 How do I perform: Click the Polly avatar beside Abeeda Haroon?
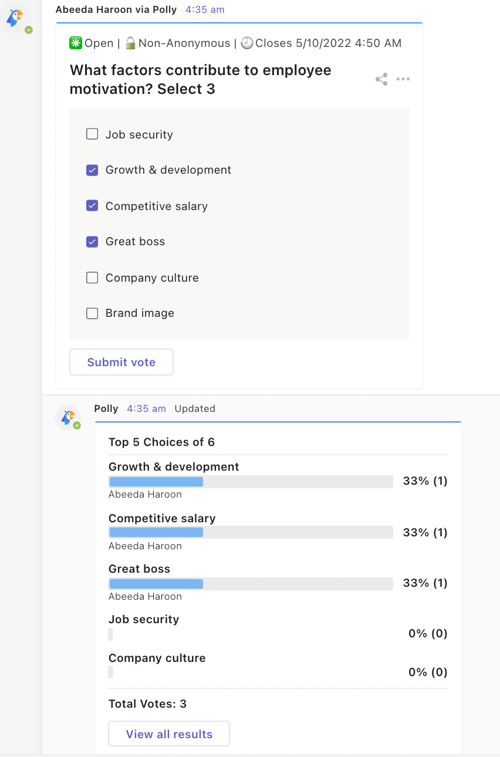[16, 20]
